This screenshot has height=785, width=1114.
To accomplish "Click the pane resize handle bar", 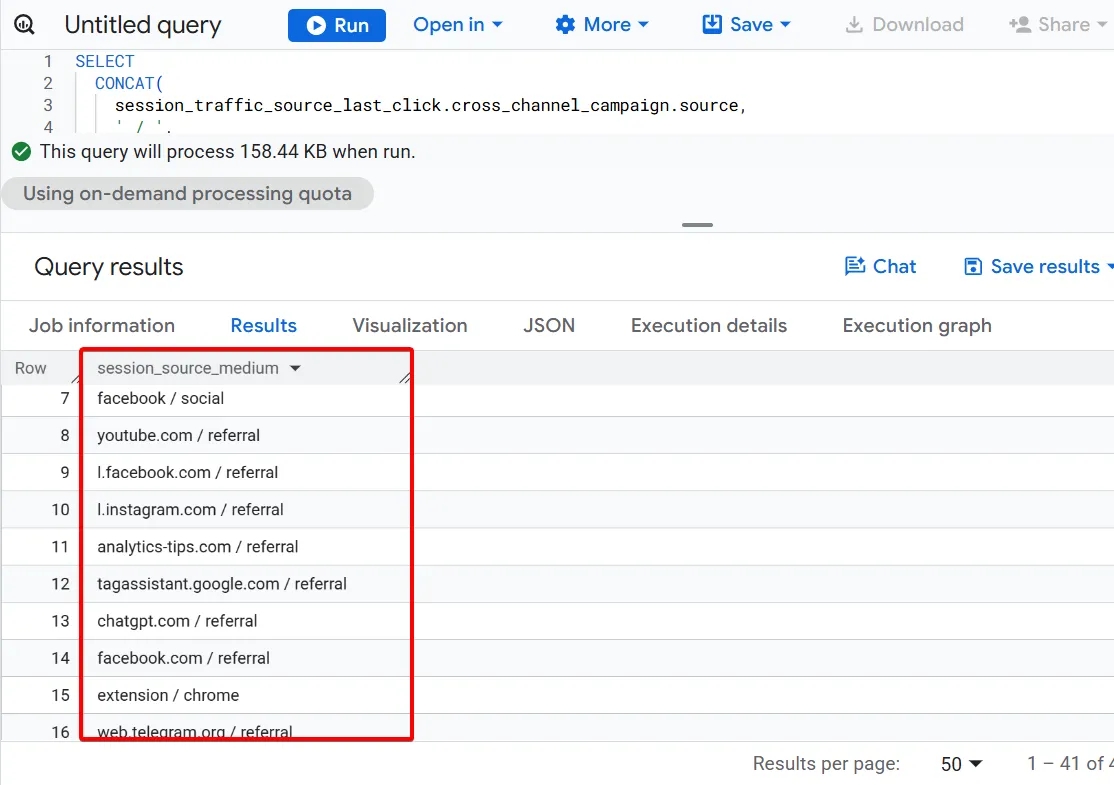I will (x=697, y=224).
